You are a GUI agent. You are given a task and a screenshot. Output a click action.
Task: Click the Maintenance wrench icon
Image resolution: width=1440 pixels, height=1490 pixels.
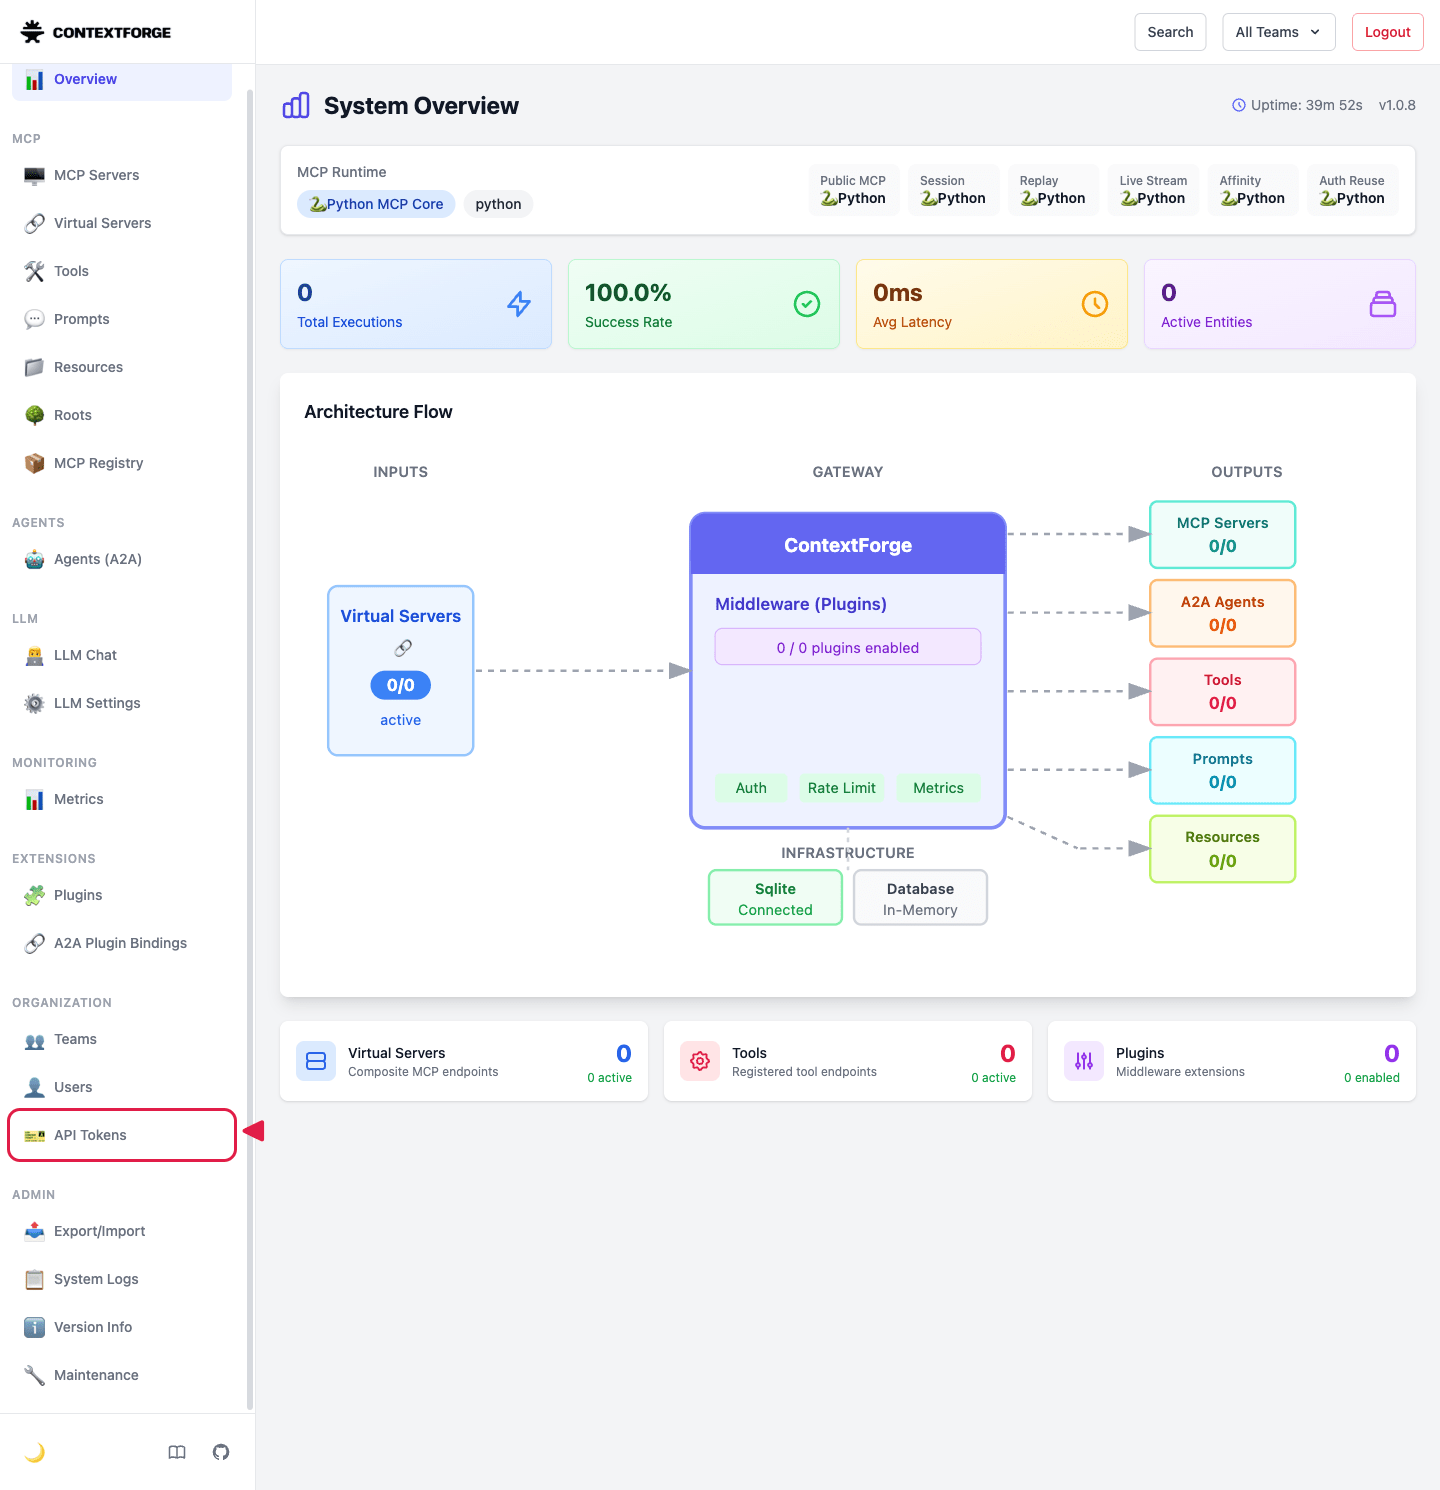click(x=34, y=1375)
